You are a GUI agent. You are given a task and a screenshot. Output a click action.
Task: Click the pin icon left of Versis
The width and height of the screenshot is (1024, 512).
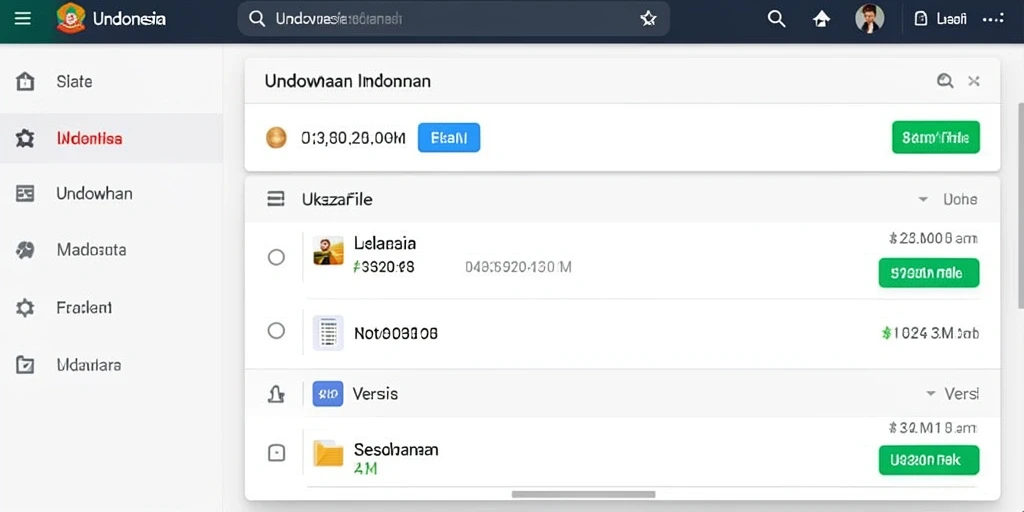276,394
